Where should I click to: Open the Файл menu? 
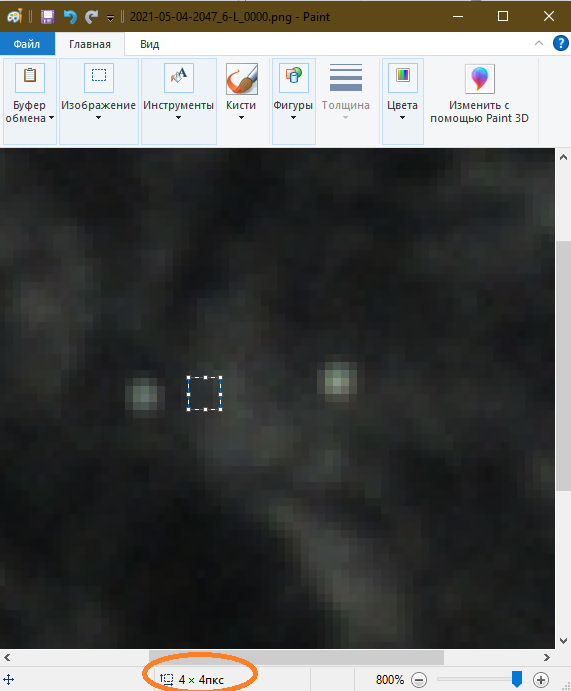[x=27, y=44]
